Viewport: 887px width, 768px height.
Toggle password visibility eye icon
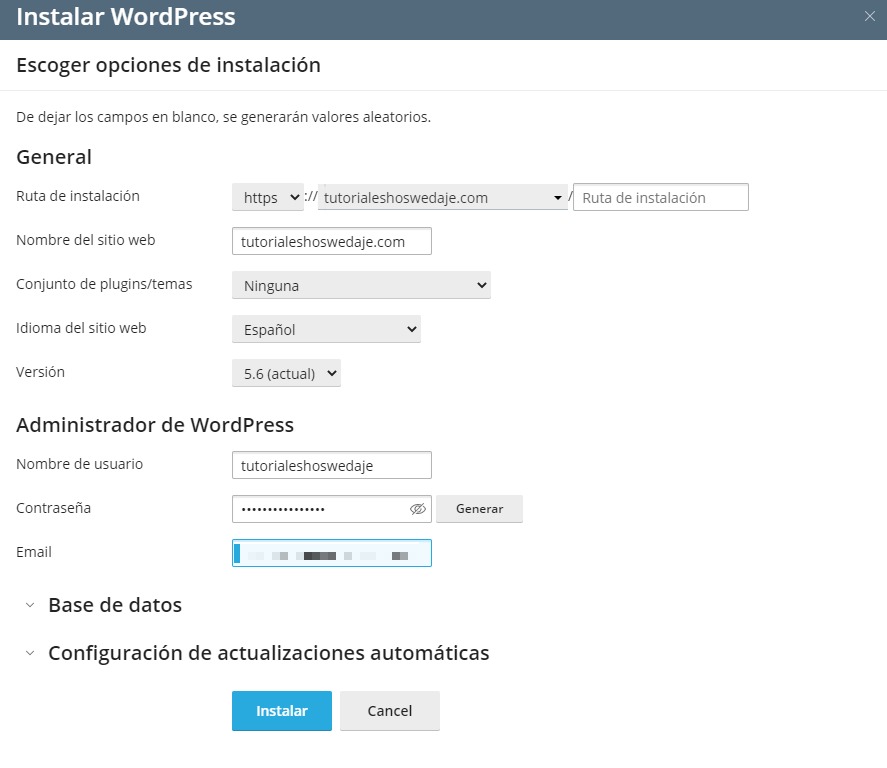tap(417, 509)
